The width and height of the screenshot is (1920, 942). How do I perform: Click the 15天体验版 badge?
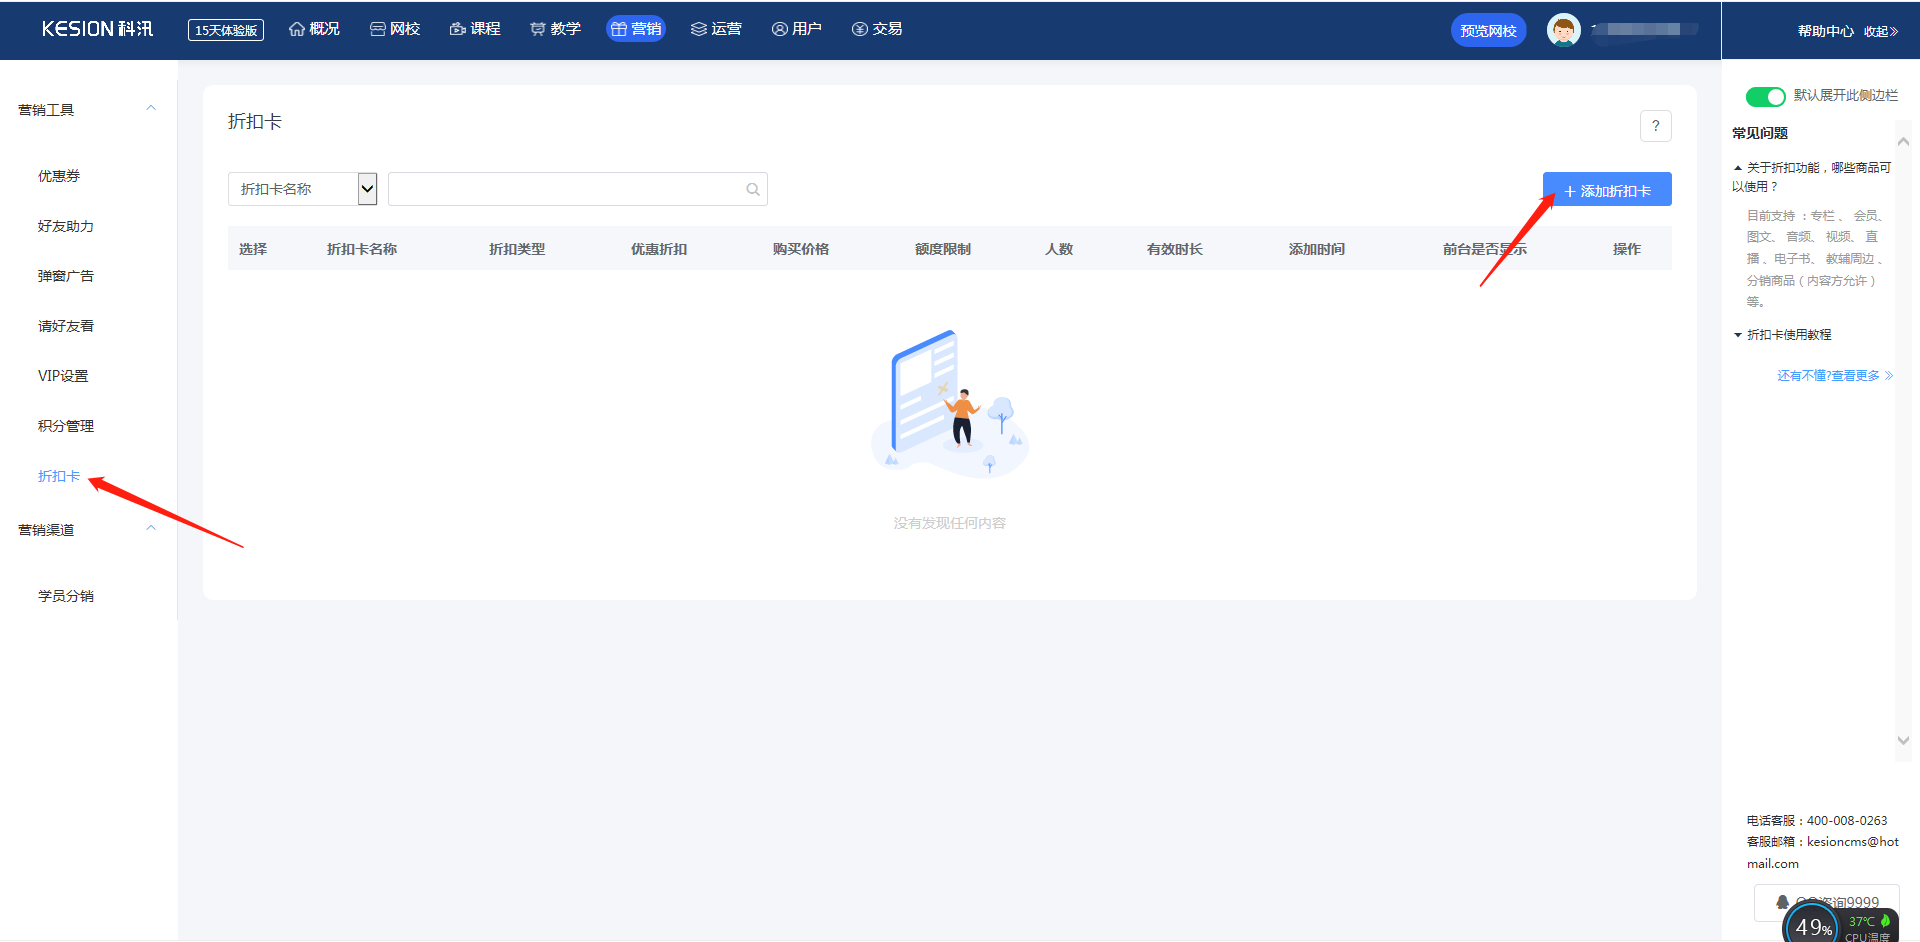[226, 30]
